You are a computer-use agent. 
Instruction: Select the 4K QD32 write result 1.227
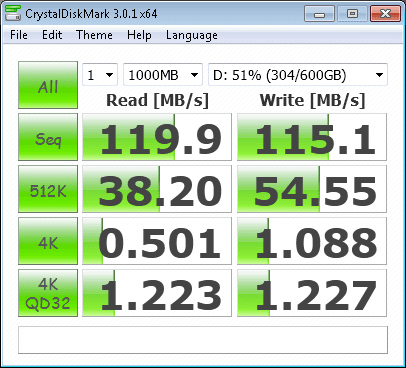pyautogui.click(x=312, y=293)
